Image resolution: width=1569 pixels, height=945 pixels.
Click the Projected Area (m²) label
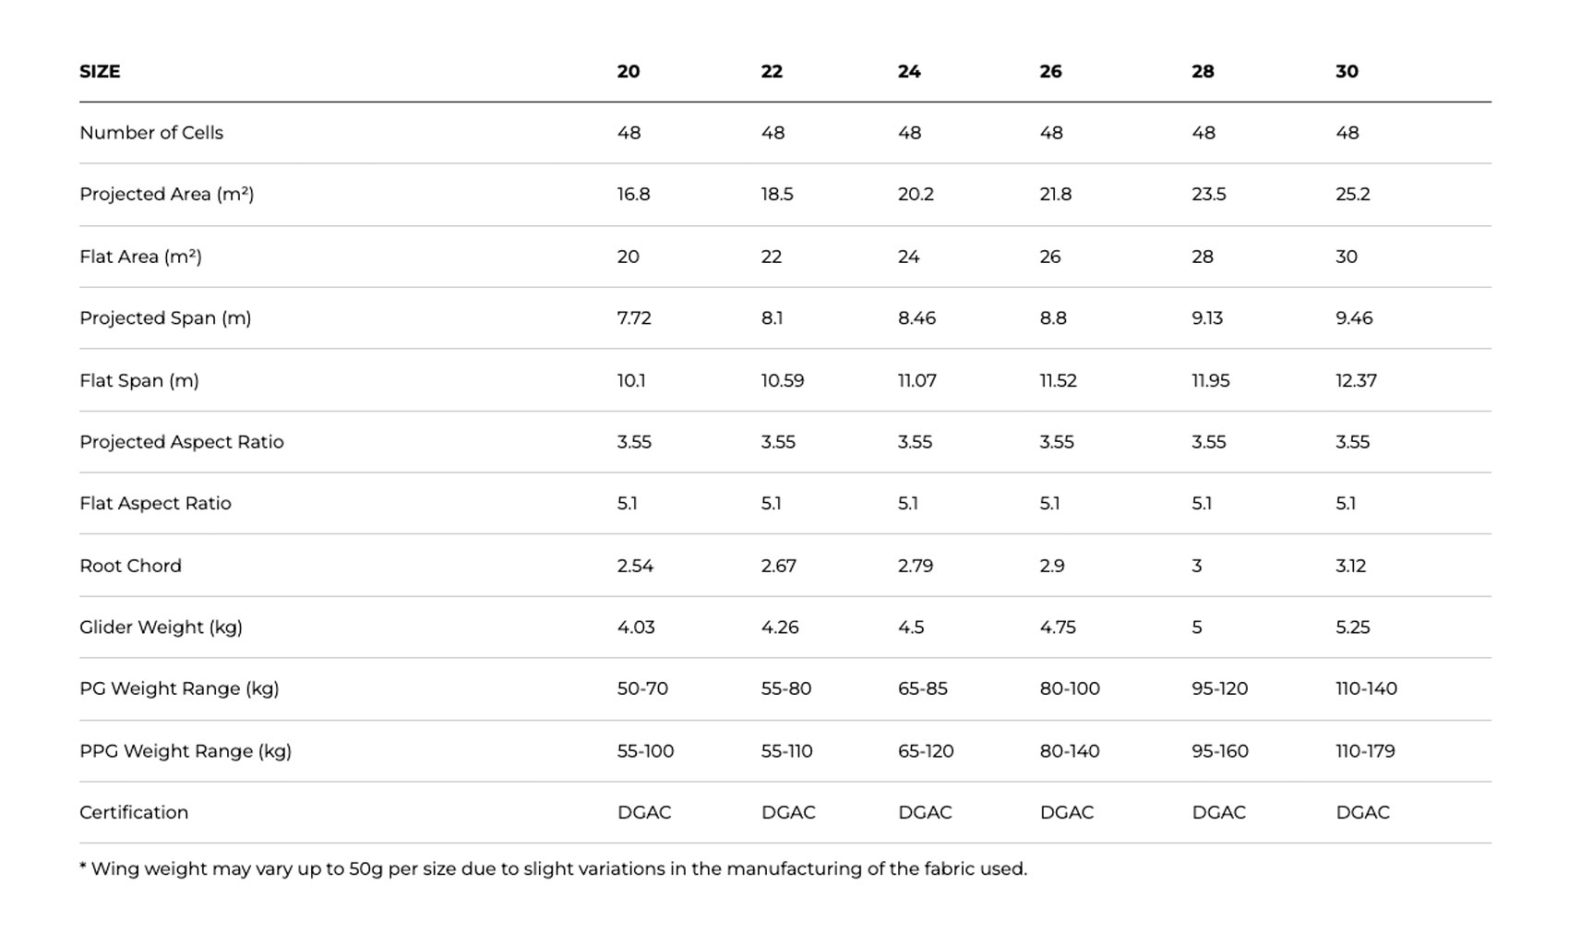click(x=167, y=194)
